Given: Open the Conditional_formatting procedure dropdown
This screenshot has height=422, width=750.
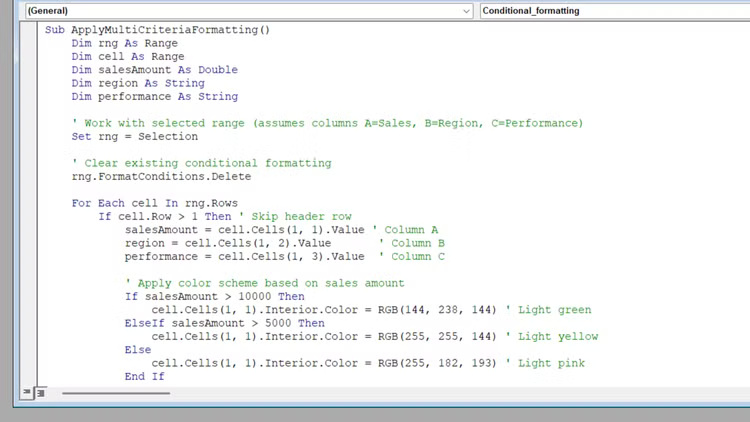Looking at the screenshot, I should click(615, 11).
